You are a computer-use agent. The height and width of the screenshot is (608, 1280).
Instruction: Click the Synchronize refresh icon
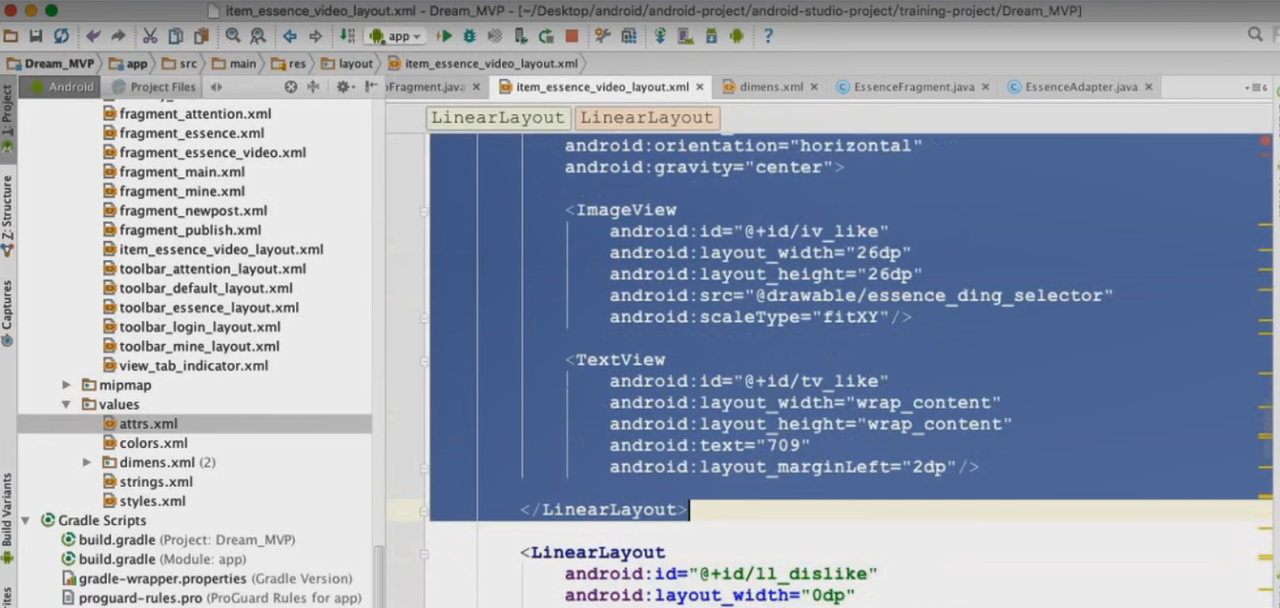pyautogui.click(x=62, y=36)
